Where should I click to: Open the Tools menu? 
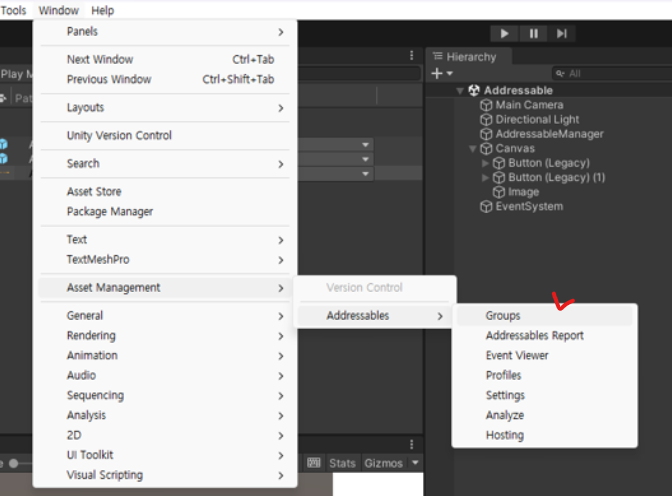click(x=13, y=10)
